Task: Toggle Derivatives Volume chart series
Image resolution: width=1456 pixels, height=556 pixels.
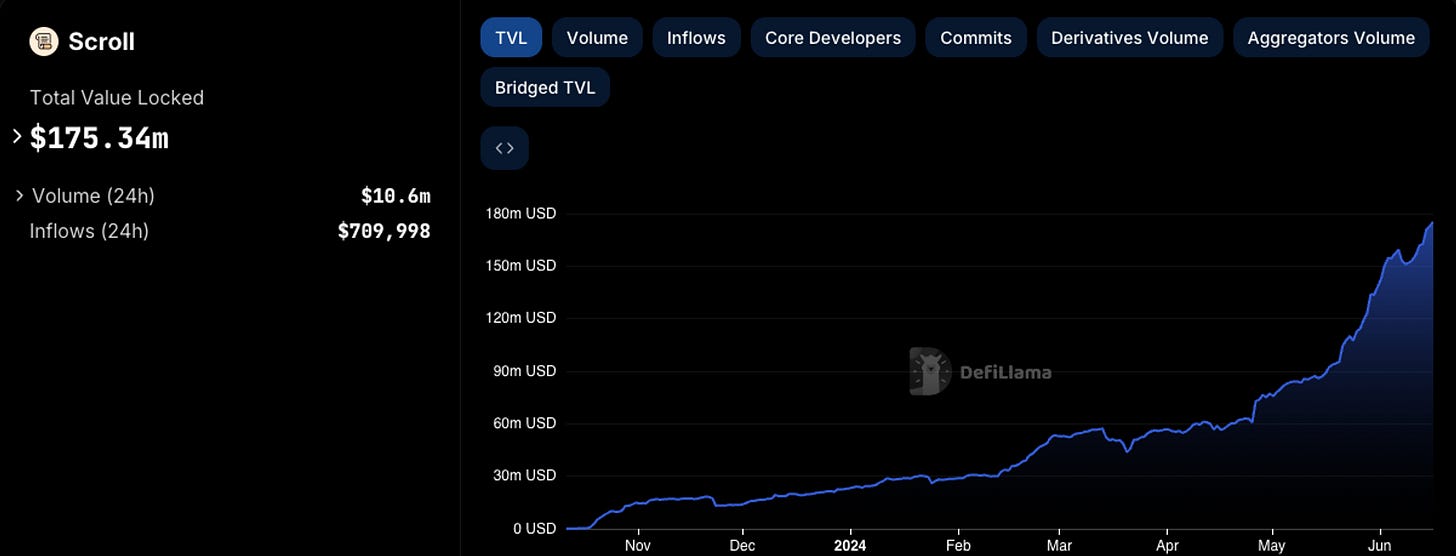Action: tap(1130, 38)
